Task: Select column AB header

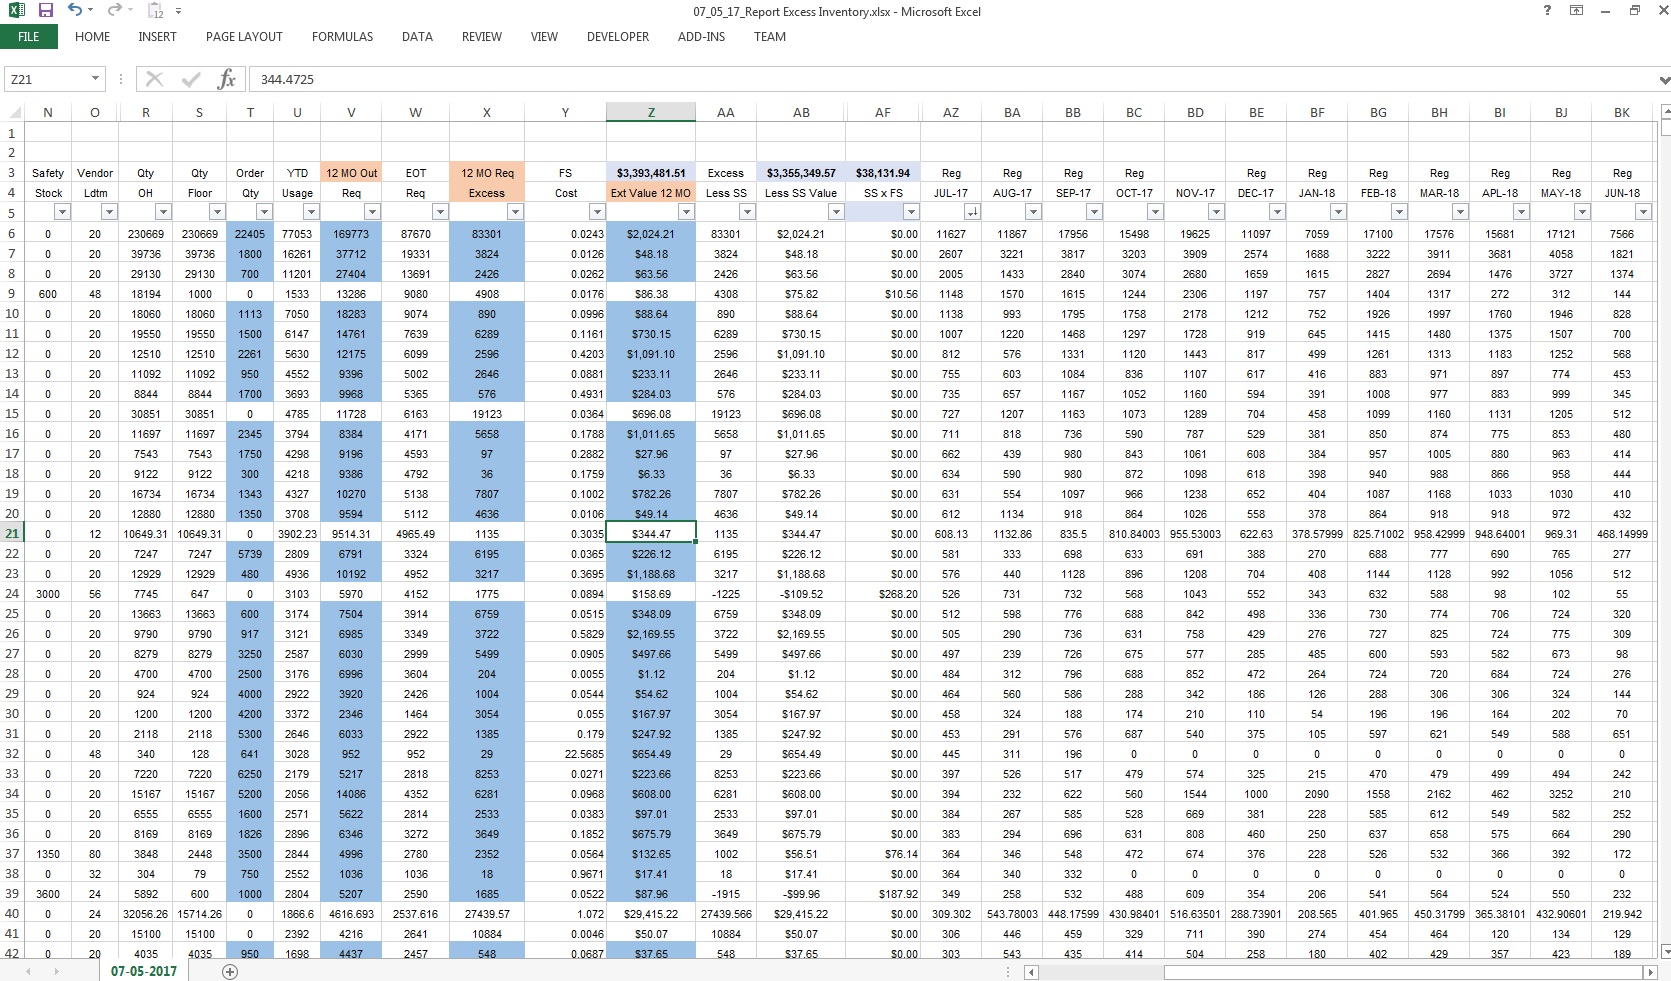Action: pyautogui.click(x=801, y=113)
